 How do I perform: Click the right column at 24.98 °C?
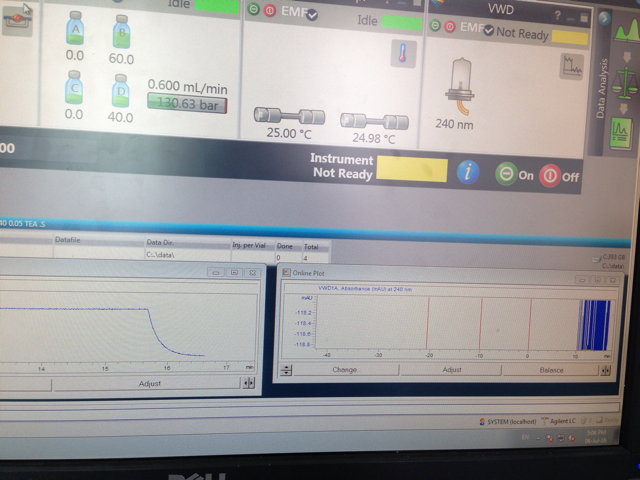click(x=374, y=121)
